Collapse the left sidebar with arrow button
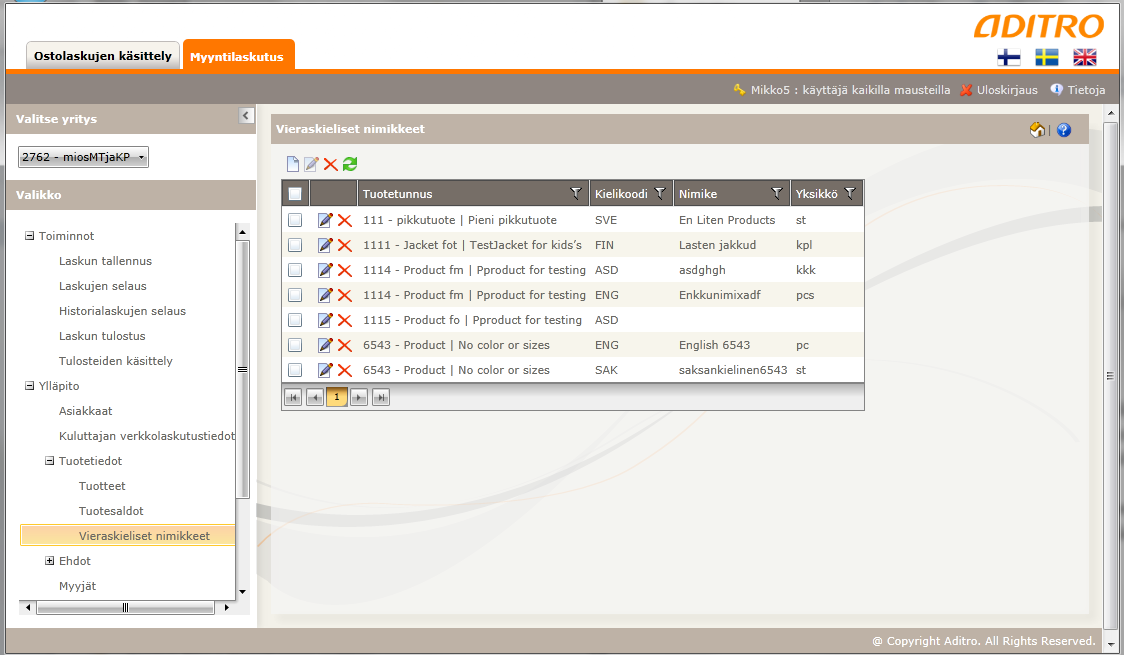The height and width of the screenshot is (655, 1124). 246,115
